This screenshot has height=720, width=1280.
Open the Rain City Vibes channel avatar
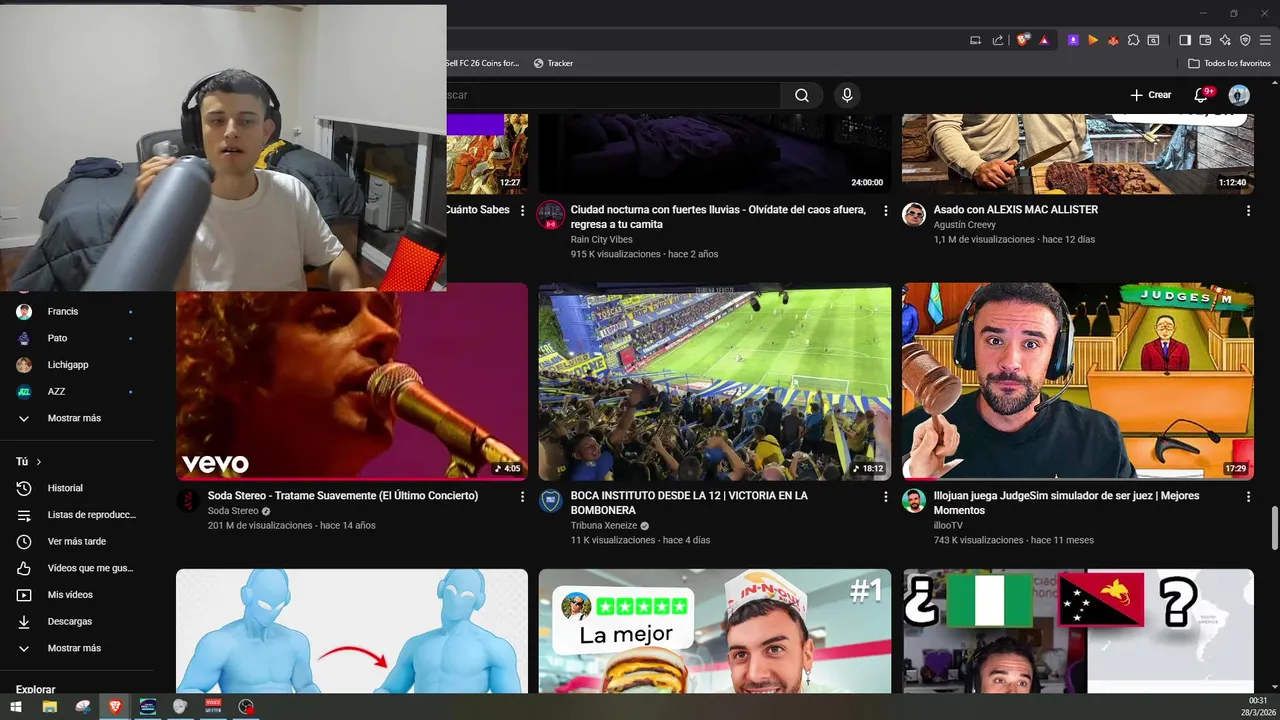551,215
